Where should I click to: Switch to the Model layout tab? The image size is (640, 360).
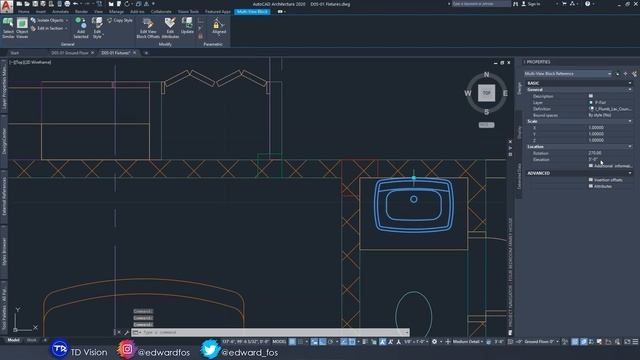coord(13,340)
